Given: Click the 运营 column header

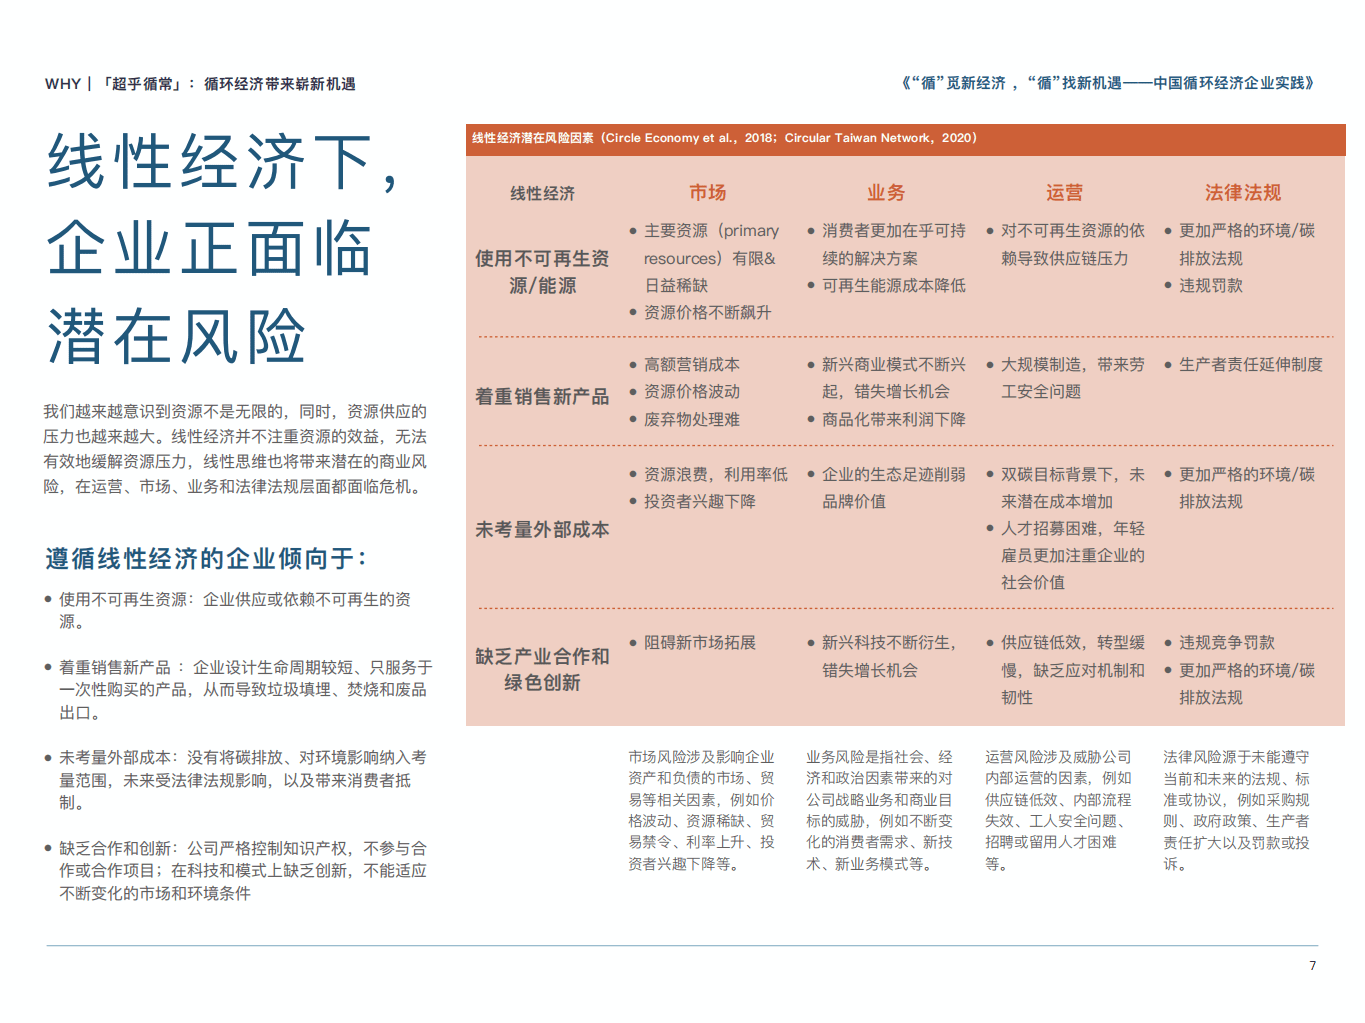Looking at the screenshot, I should 1064,192.
